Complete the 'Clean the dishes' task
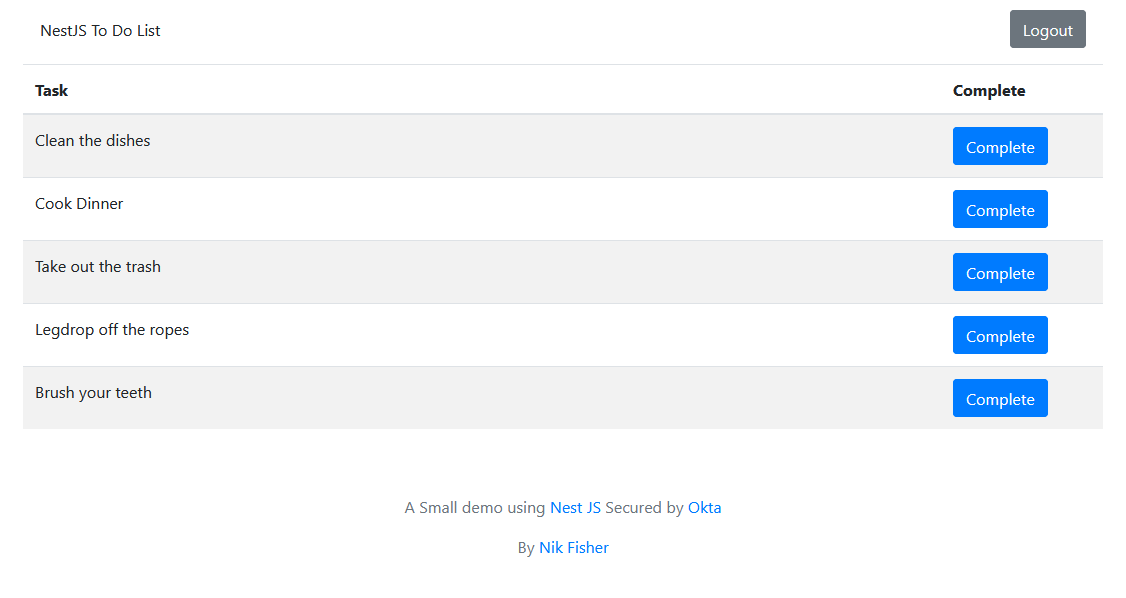This screenshot has width=1126, height=598. [1000, 147]
